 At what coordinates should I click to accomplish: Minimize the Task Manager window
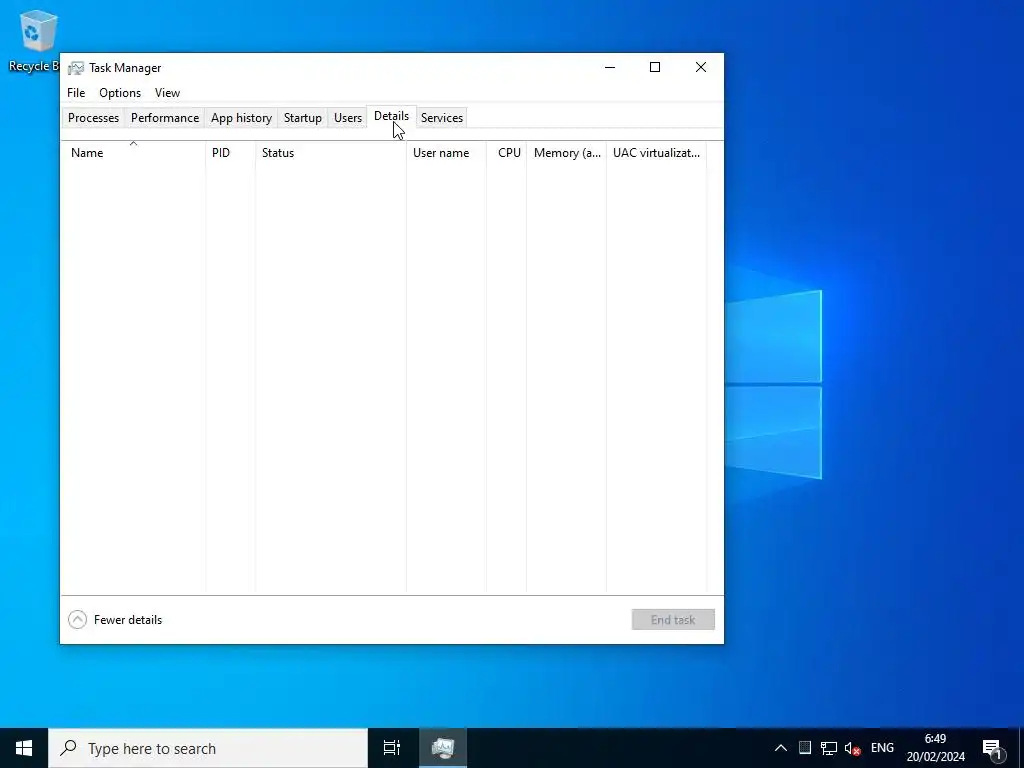610,67
